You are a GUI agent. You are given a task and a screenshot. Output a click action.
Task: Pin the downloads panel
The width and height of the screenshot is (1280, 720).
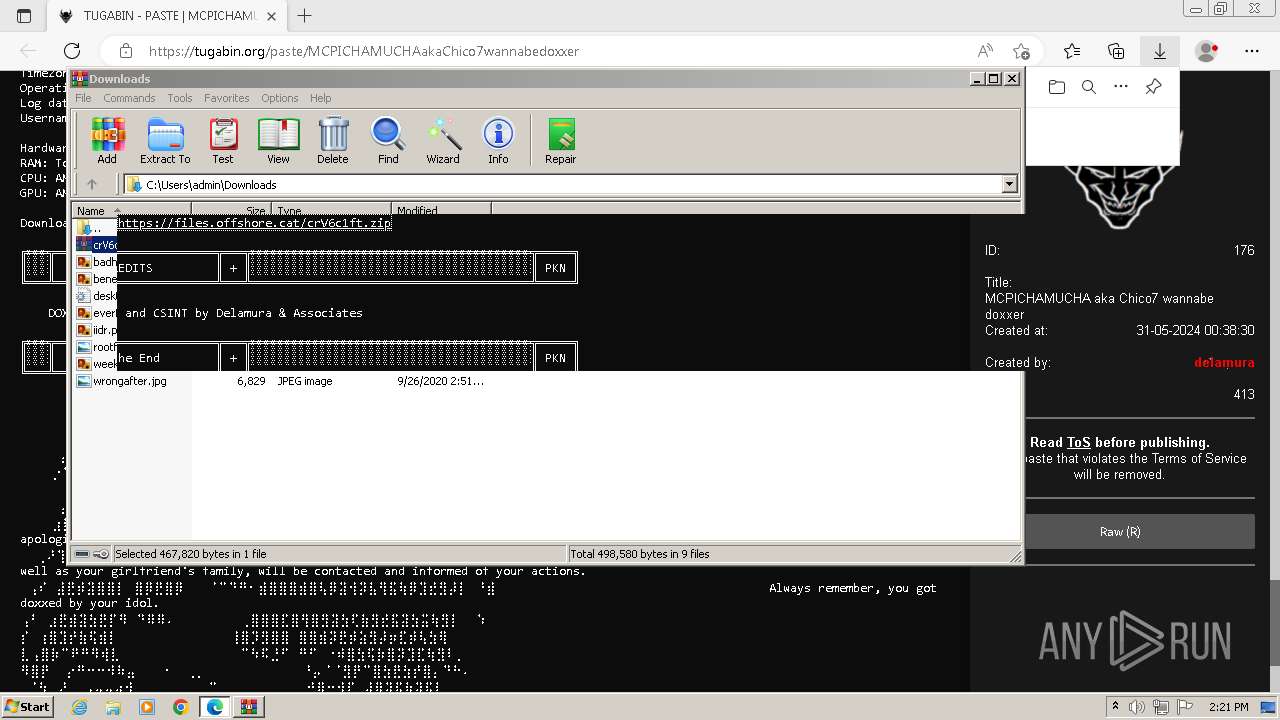pos(1153,87)
